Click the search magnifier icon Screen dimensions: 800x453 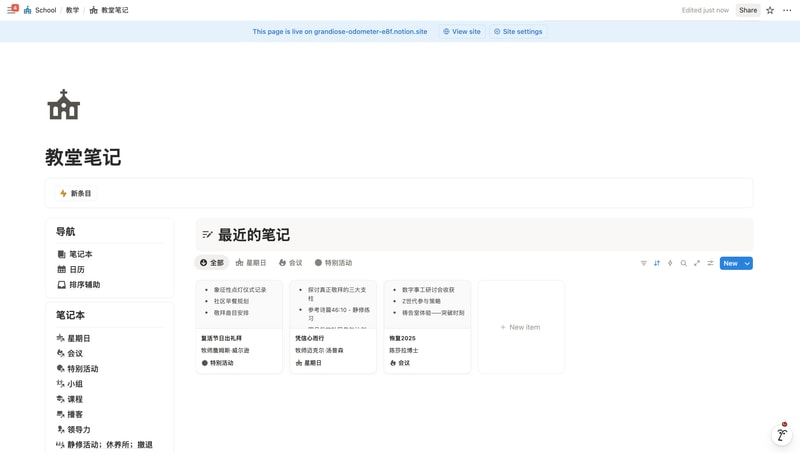tap(683, 263)
